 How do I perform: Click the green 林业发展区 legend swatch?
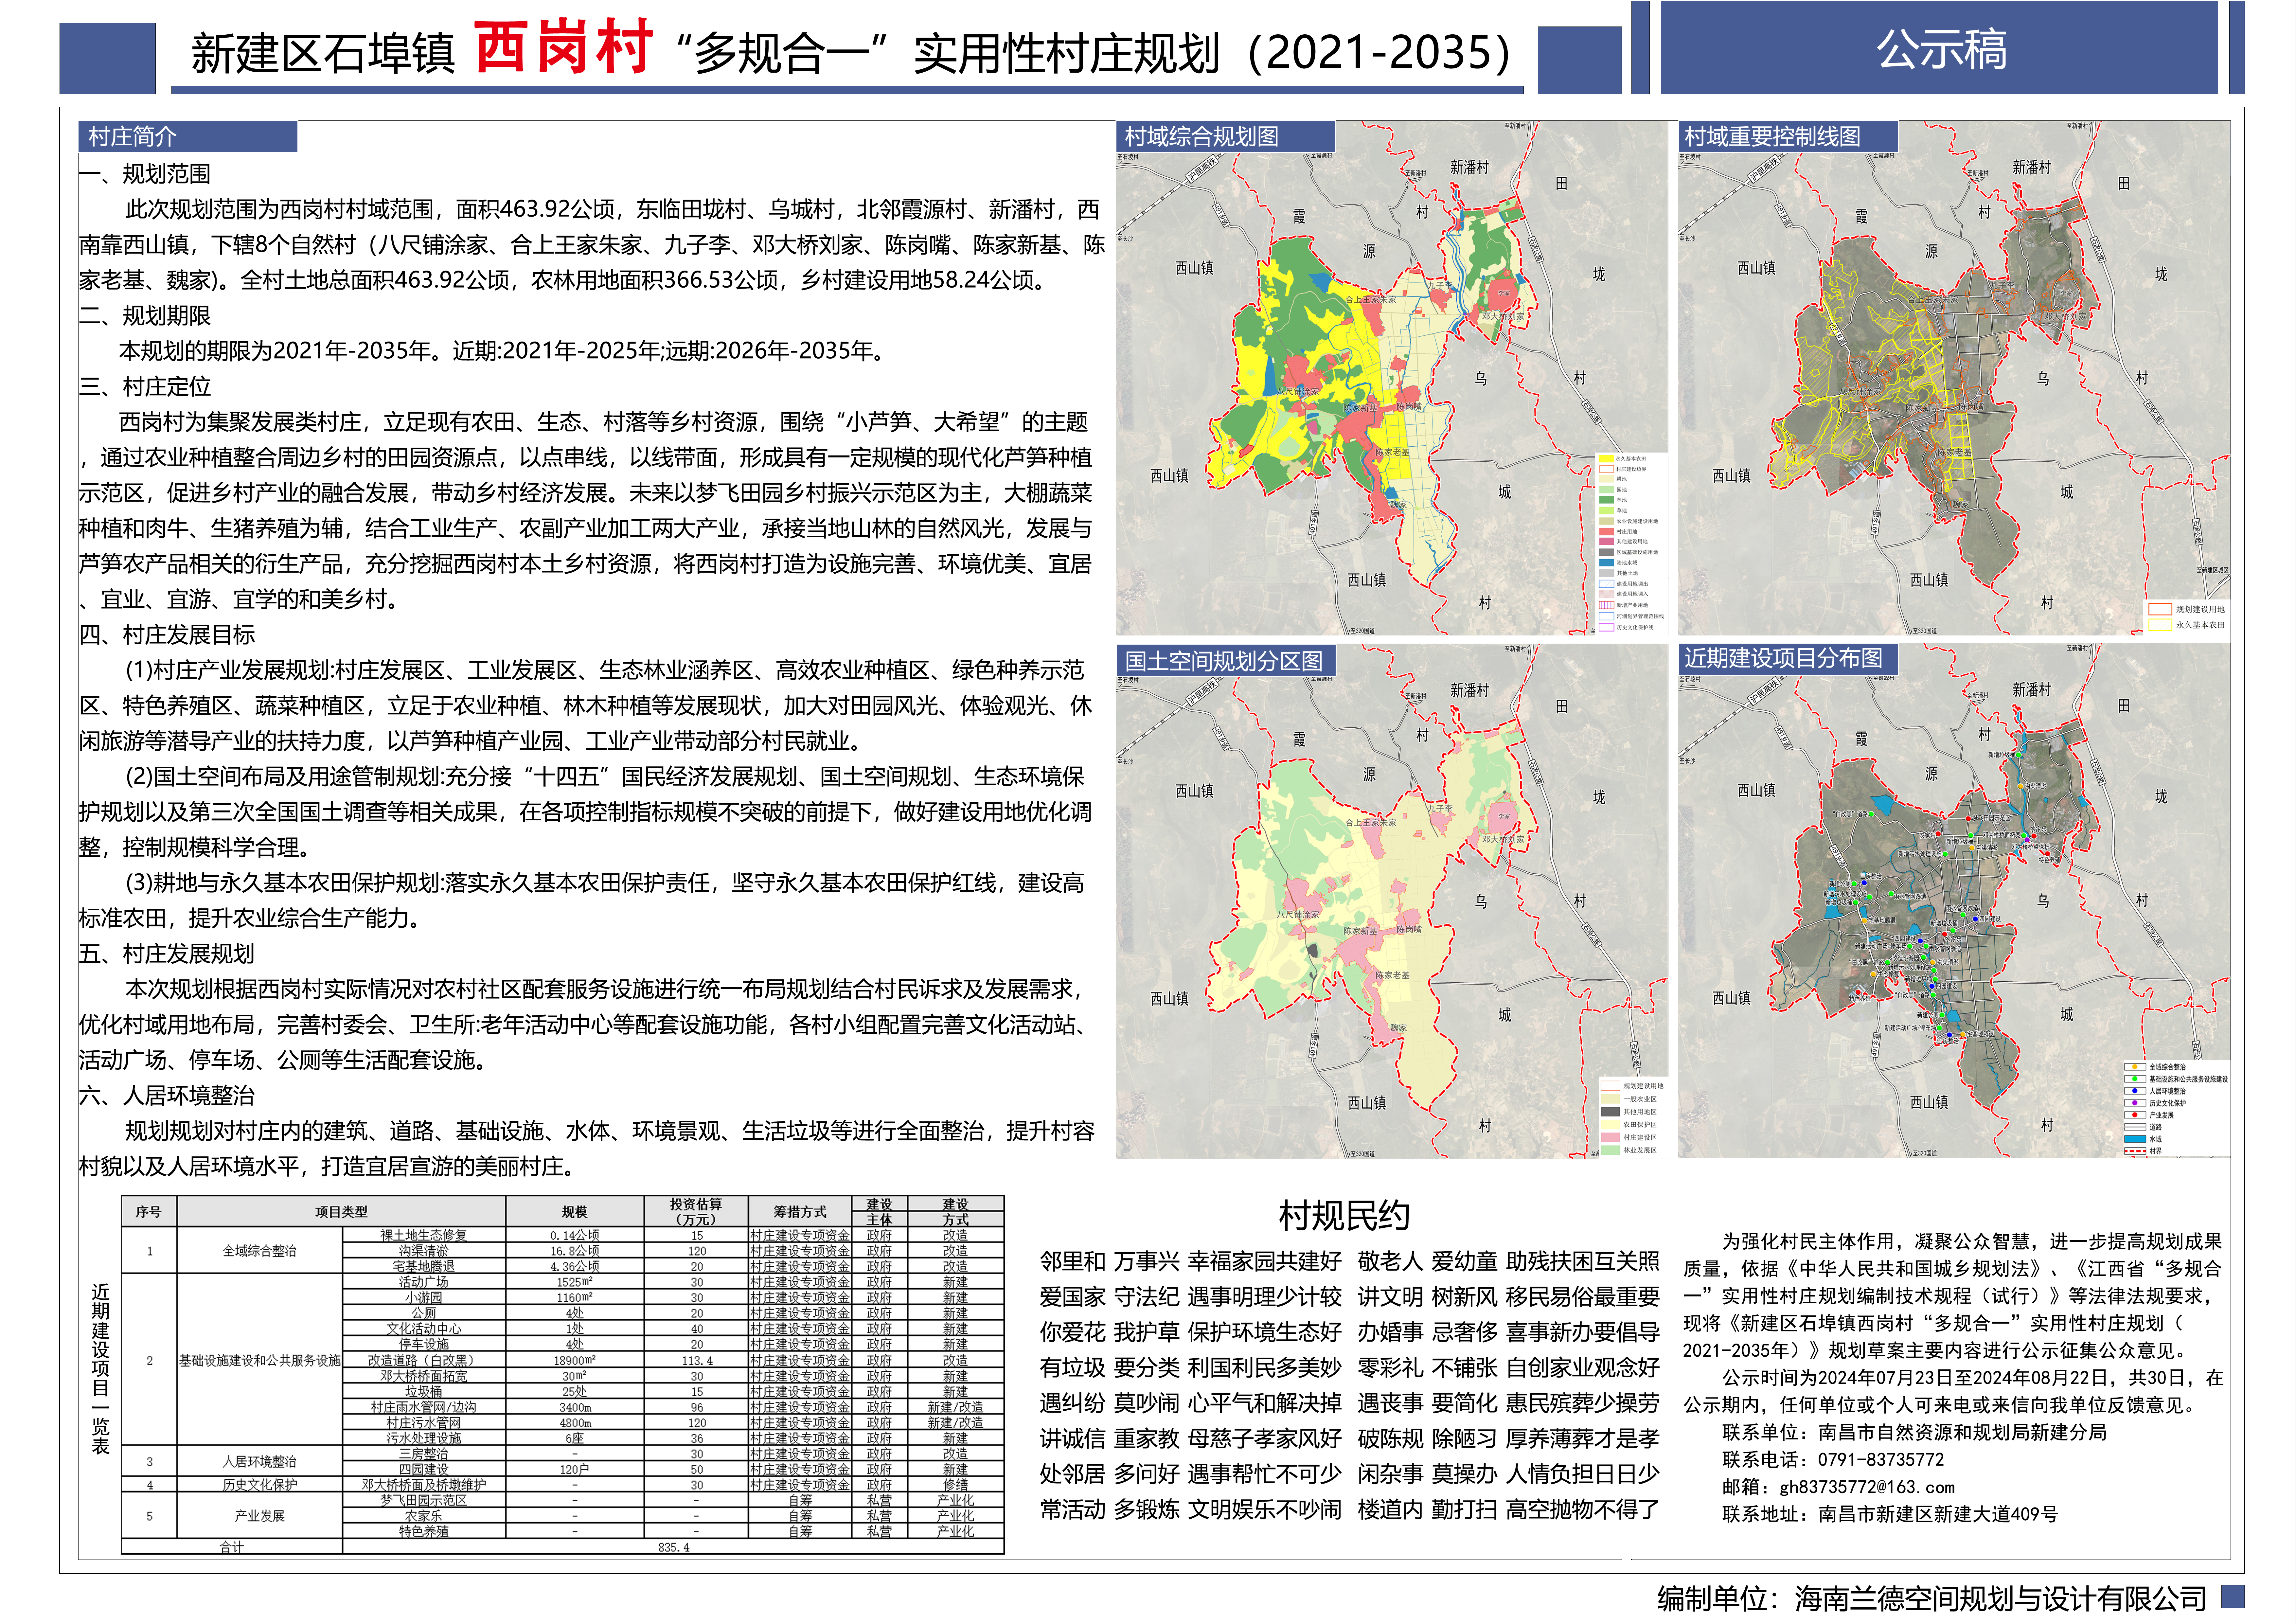(x=1611, y=1150)
